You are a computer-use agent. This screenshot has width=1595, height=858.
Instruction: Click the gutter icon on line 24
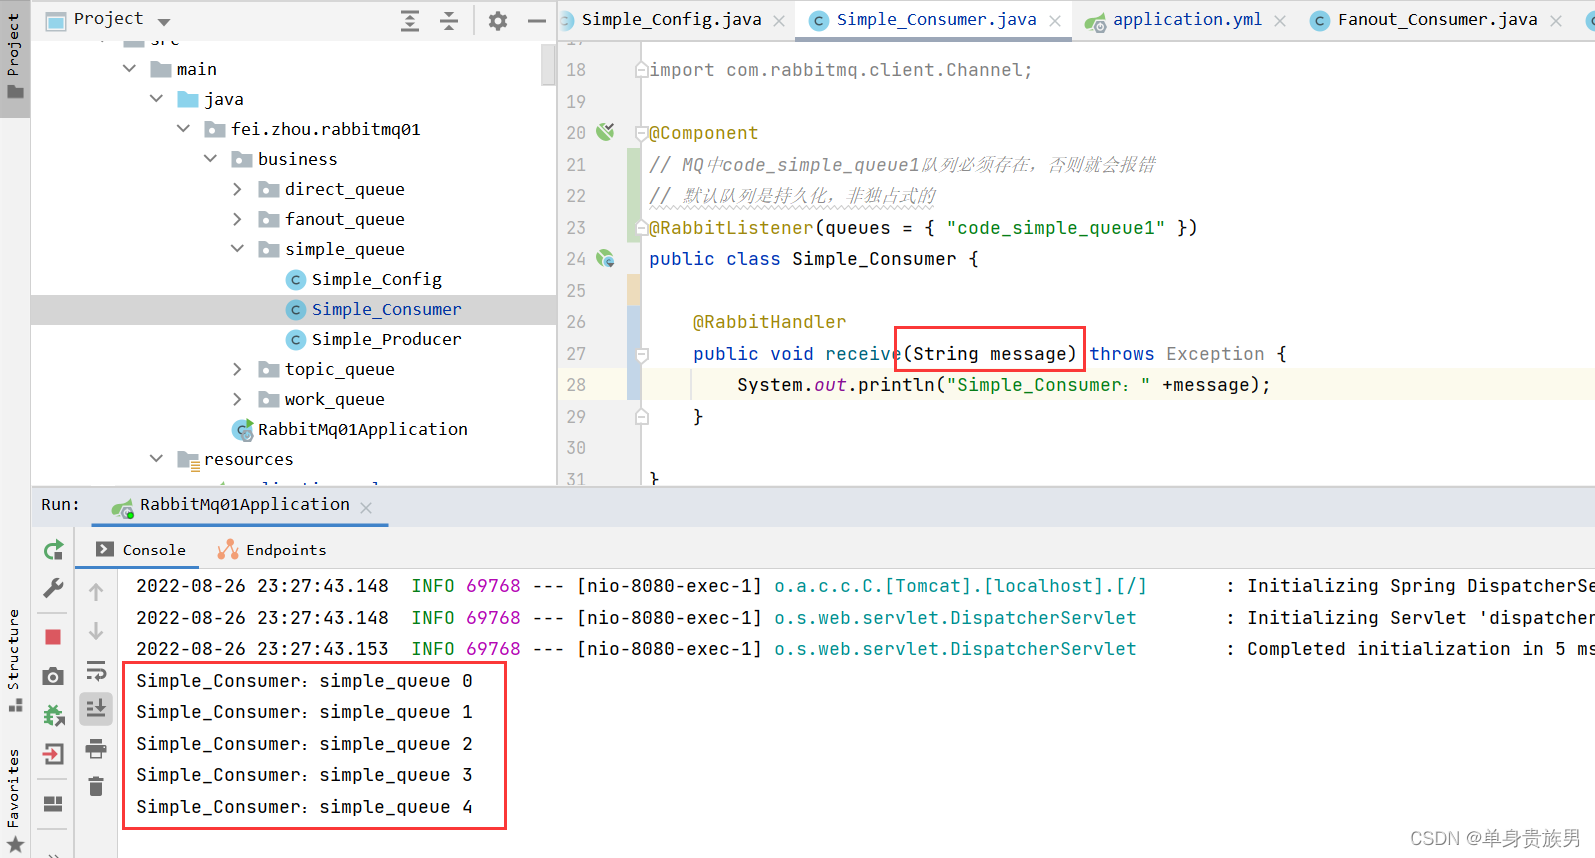[x=605, y=258]
